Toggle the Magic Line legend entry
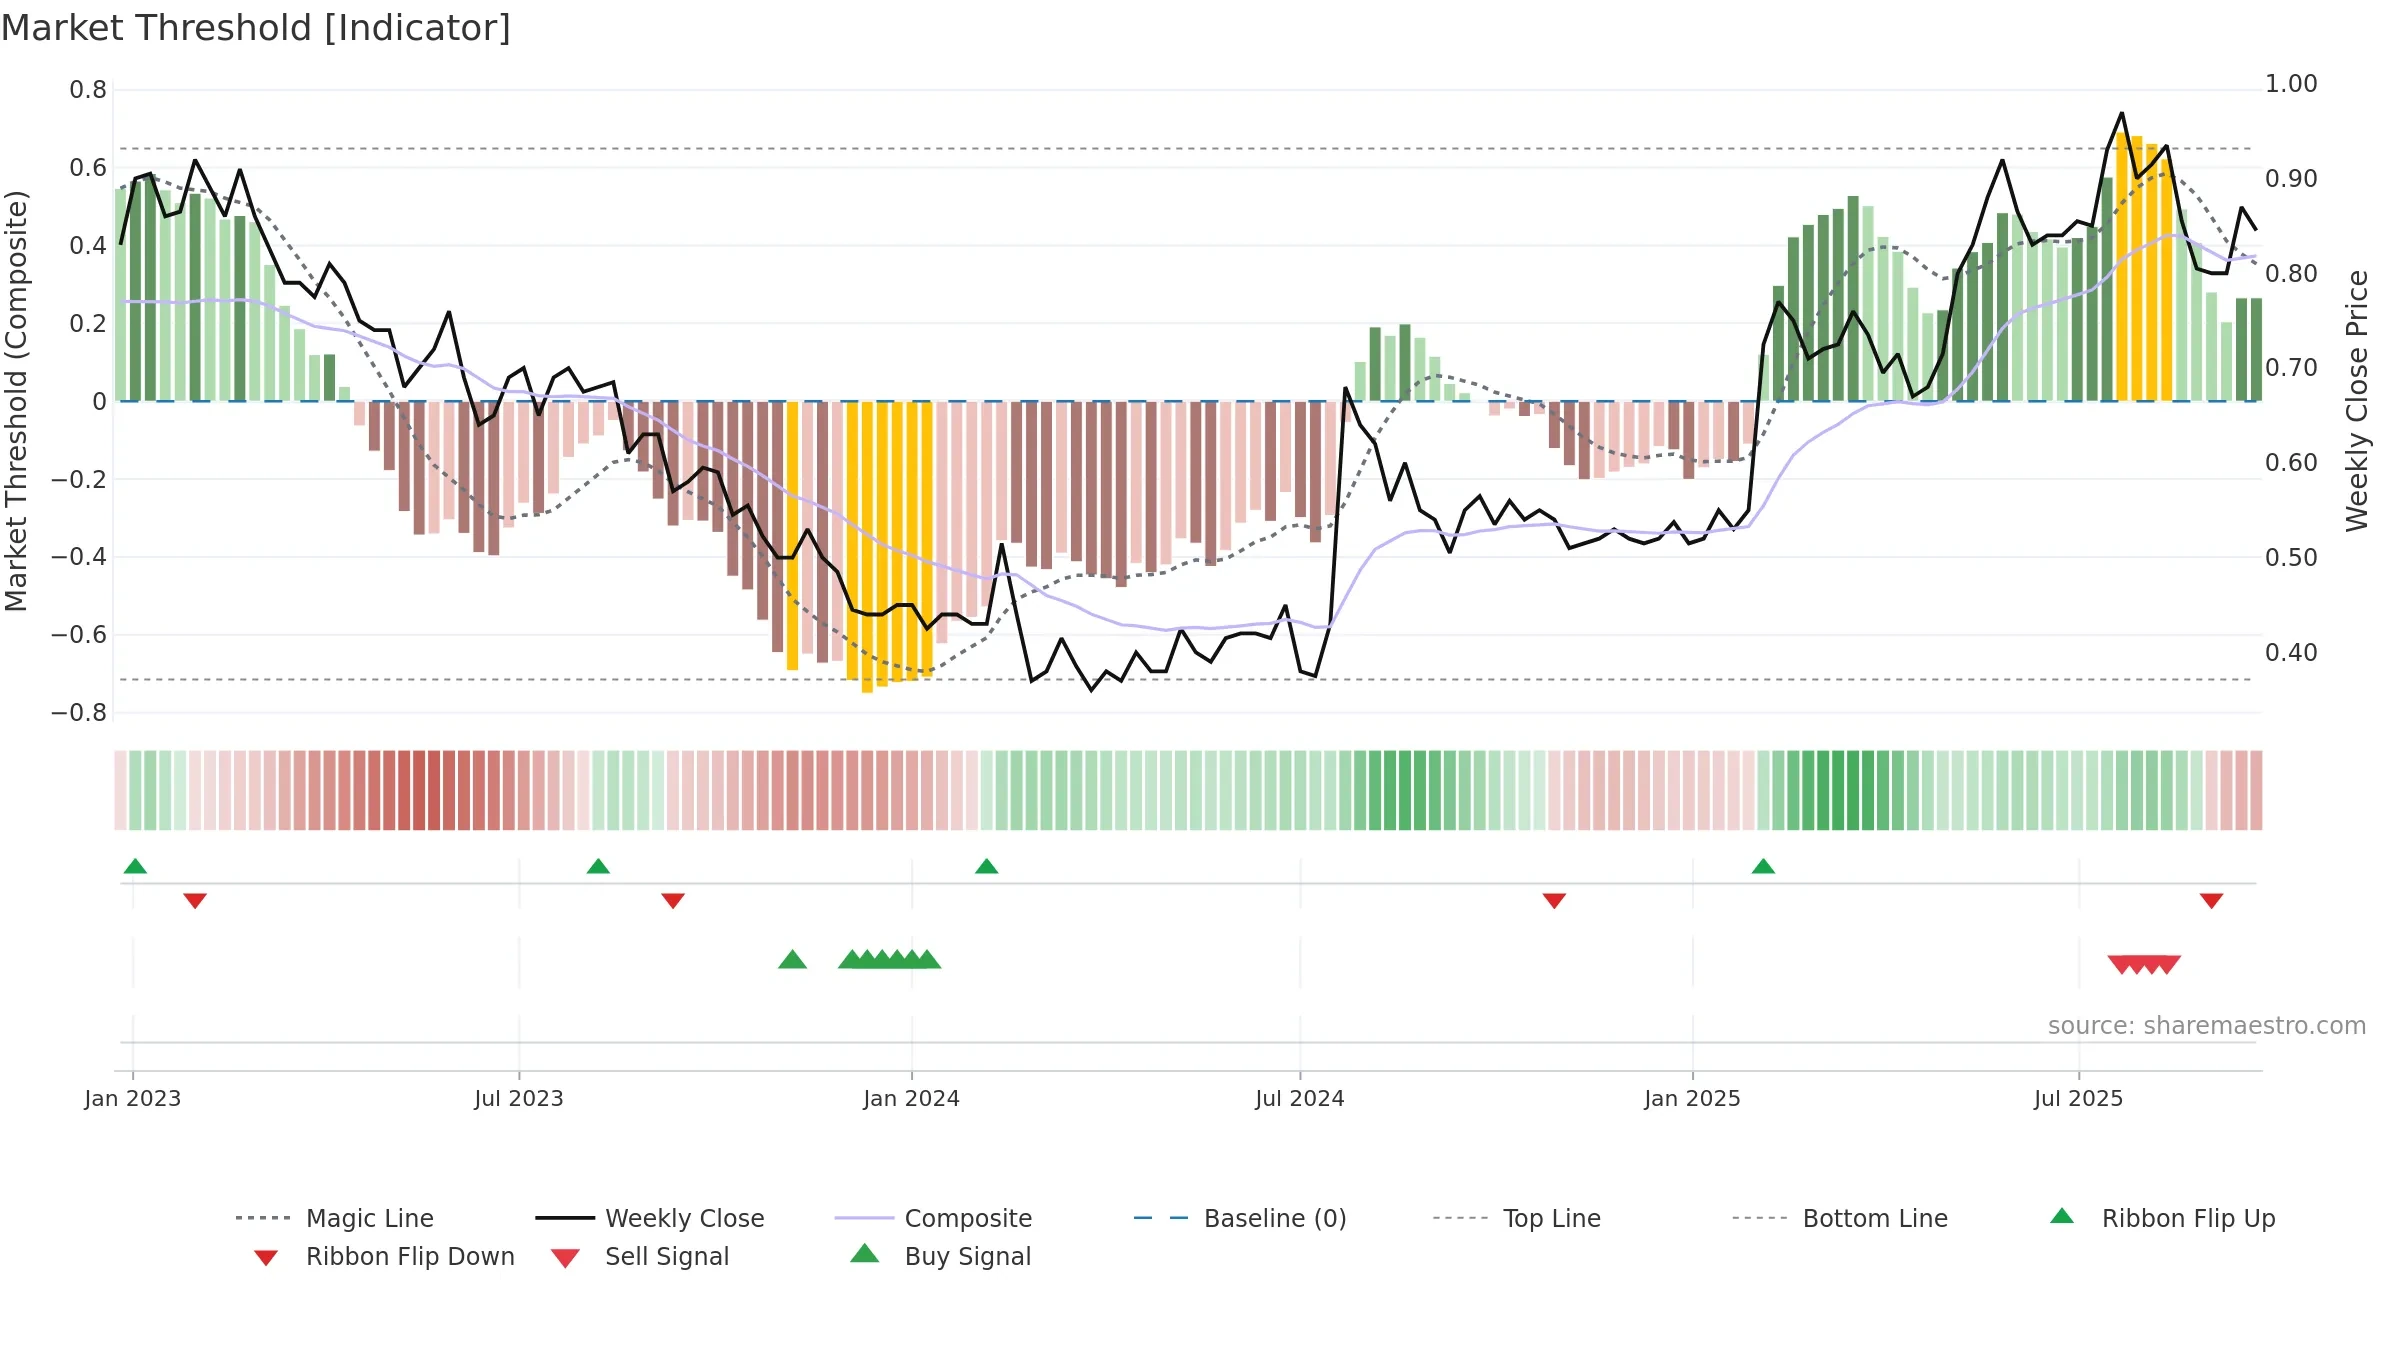Image resolution: width=2400 pixels, height=1350 pixels. [335, 1218]
